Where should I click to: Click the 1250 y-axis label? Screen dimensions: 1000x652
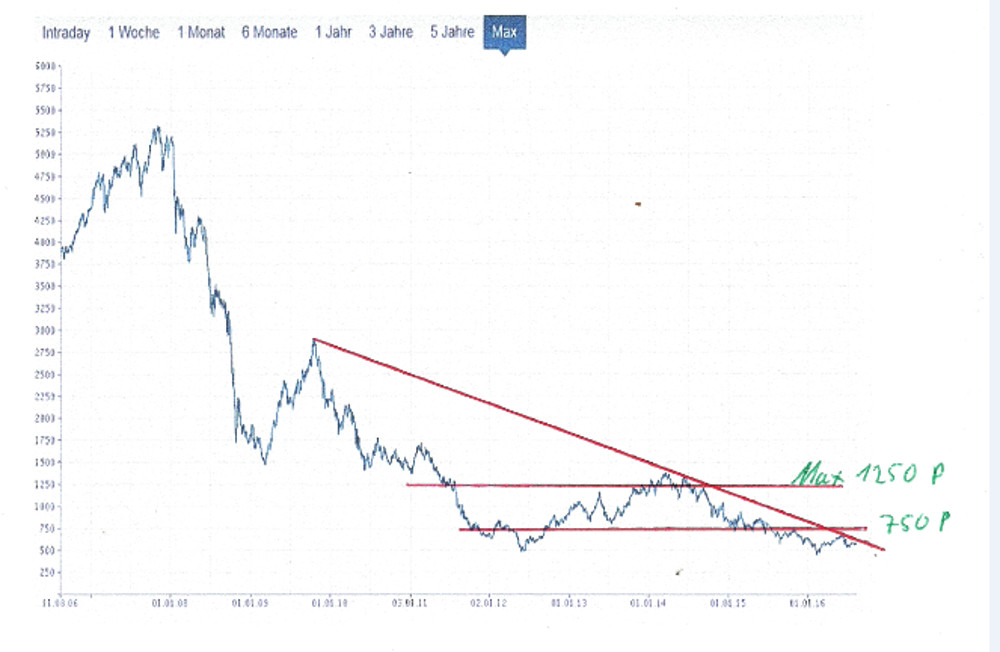pyautogui.click(x=45, y=484)
